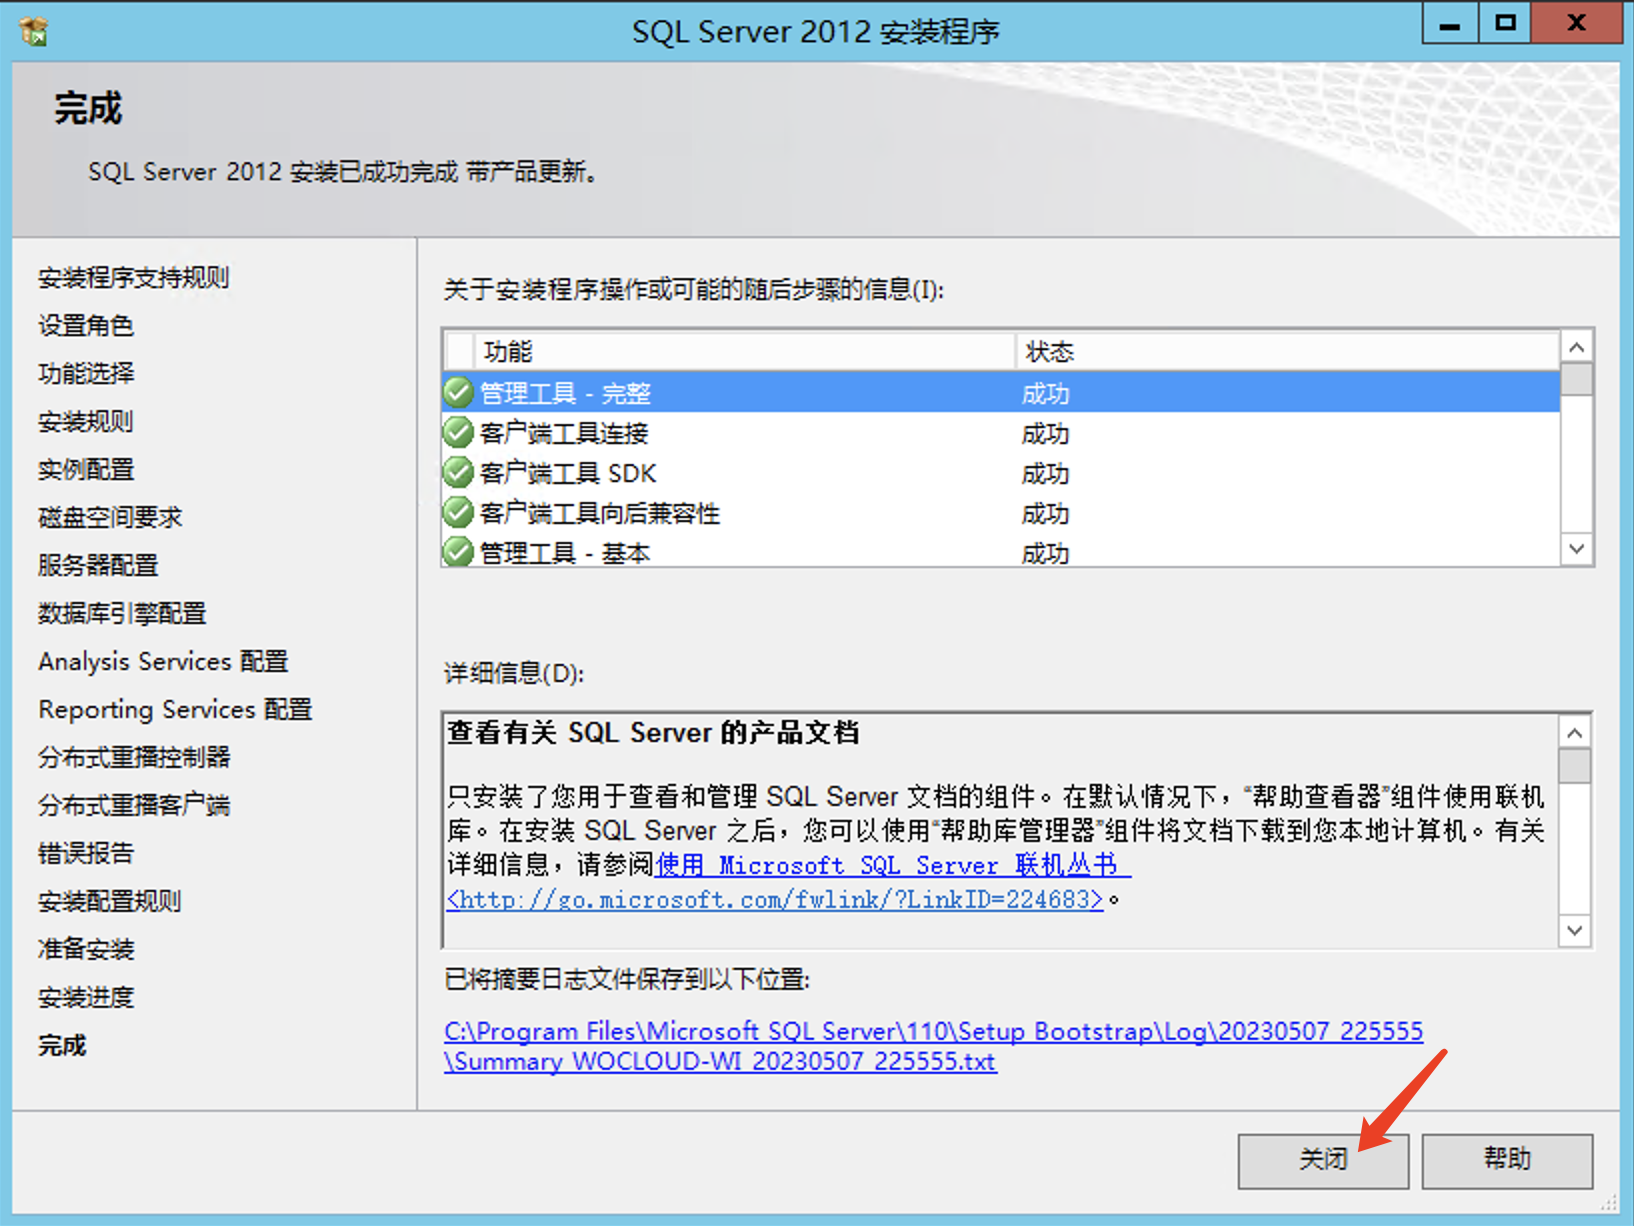Viewport: 1634px width, 1226px height.
Task: Maximize the setup window
Action: coord(1505,23)
